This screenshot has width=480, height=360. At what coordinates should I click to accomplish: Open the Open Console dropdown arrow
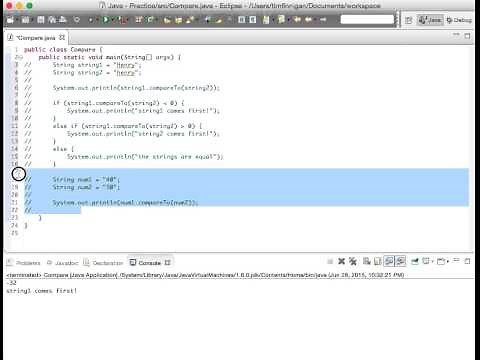pos(448,261)
